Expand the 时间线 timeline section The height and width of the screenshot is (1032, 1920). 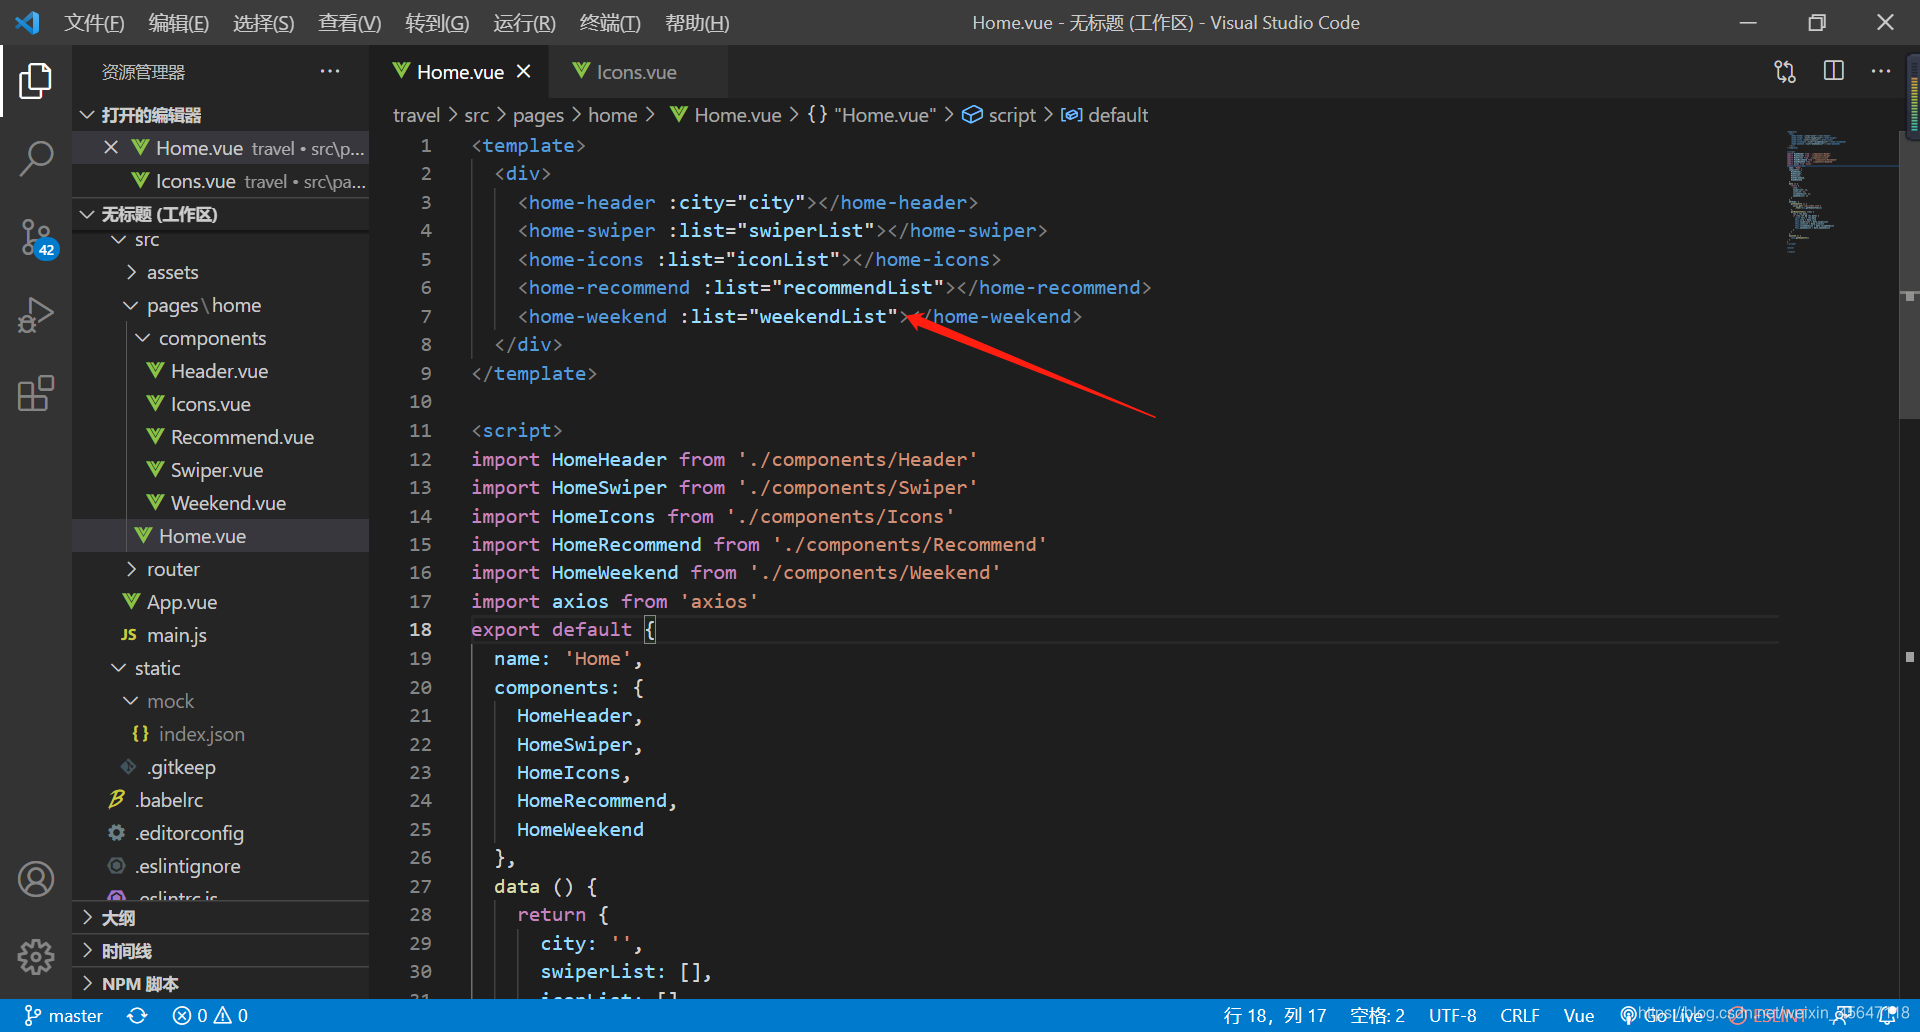[222, 951]
